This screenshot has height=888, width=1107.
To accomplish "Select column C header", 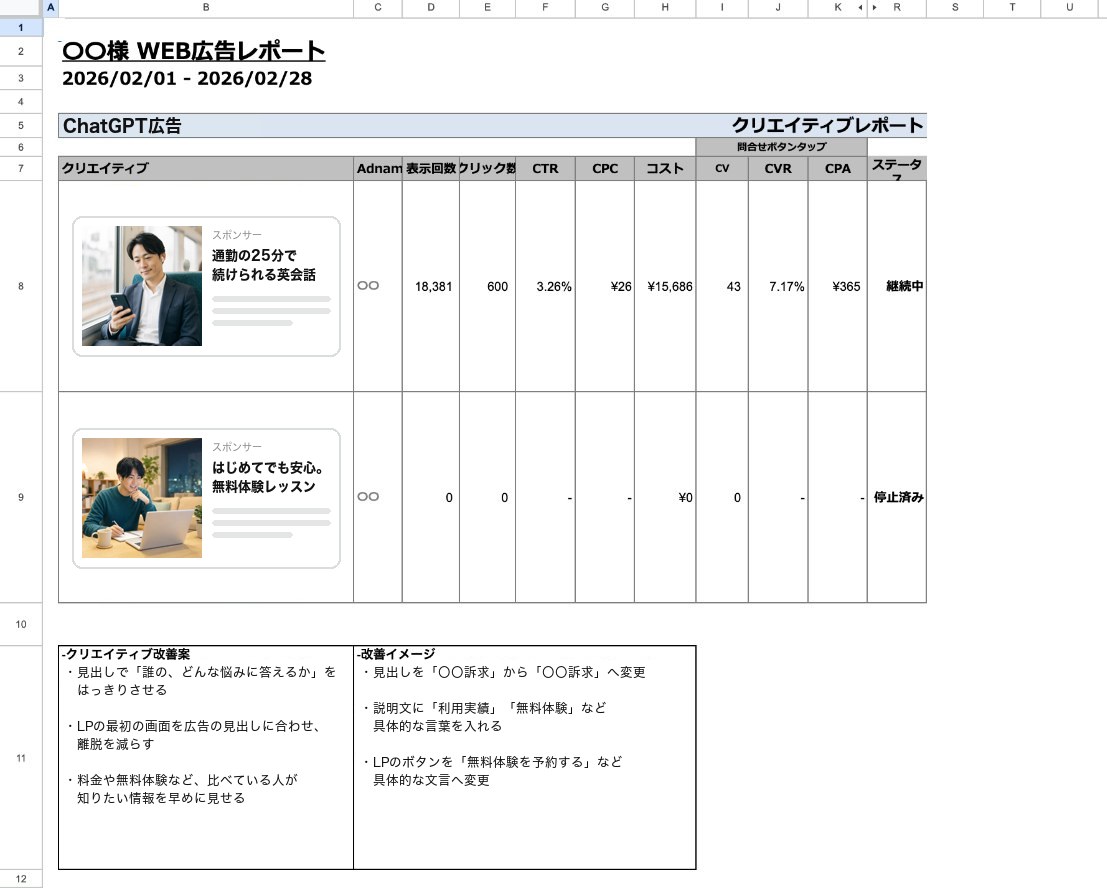I will tap(378, 8).
